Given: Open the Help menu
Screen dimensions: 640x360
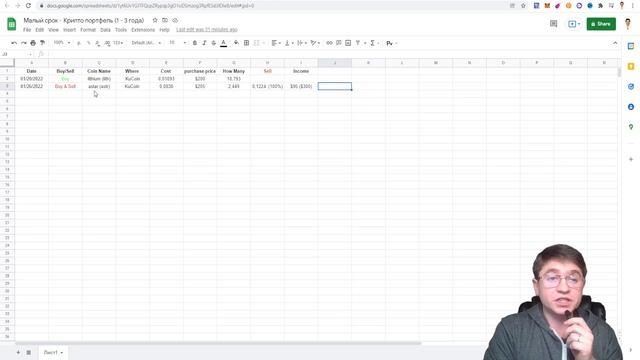Looking at the screenshot, I should pyautogui.click(x=164, y=30).
